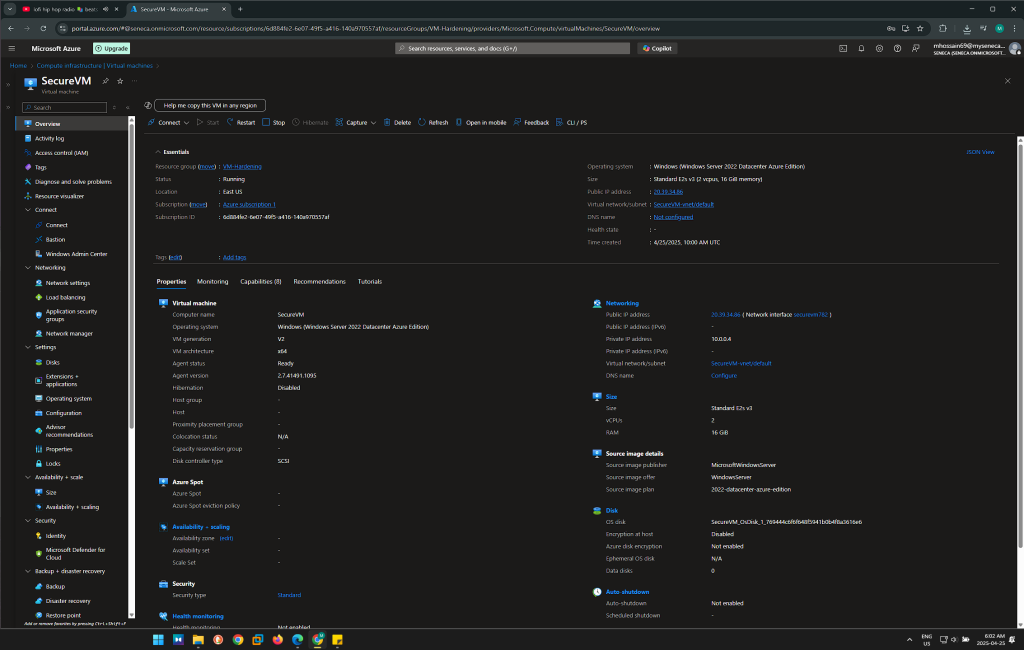
Task: Open Azure subscription 1 link
Action: (249, 204)
